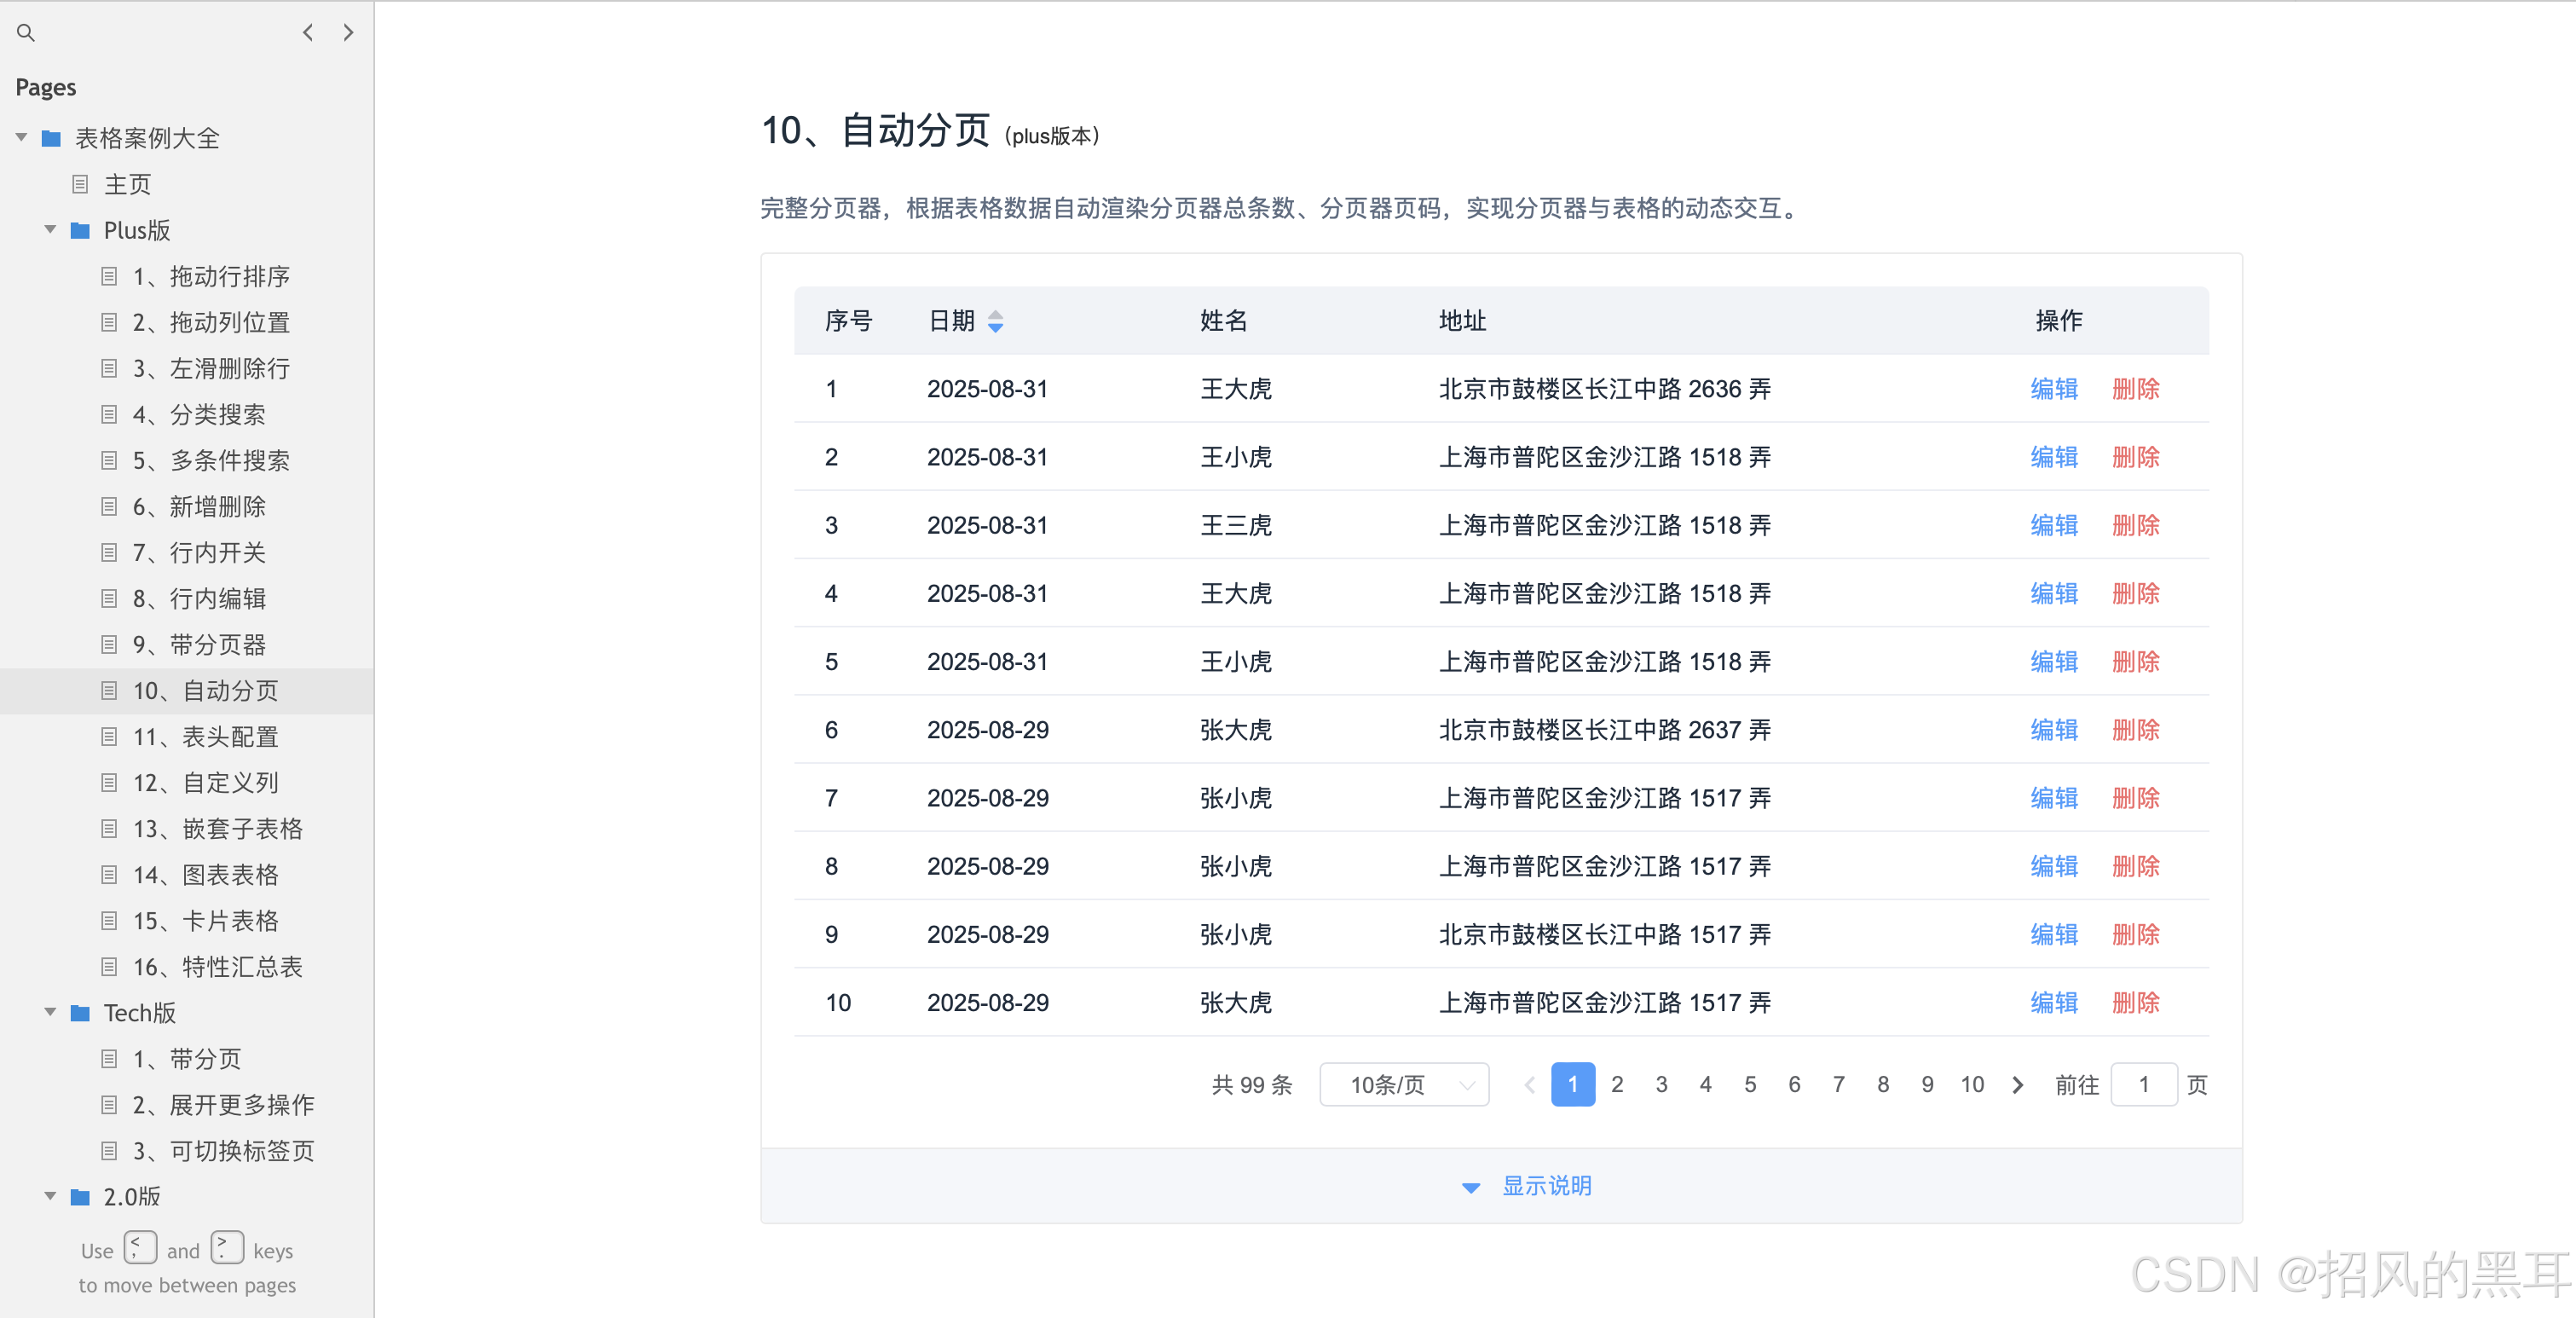Click the 2.0版 folder icon
This screenshot has height=1318, width=2576.
click(x=80, y=1197)
